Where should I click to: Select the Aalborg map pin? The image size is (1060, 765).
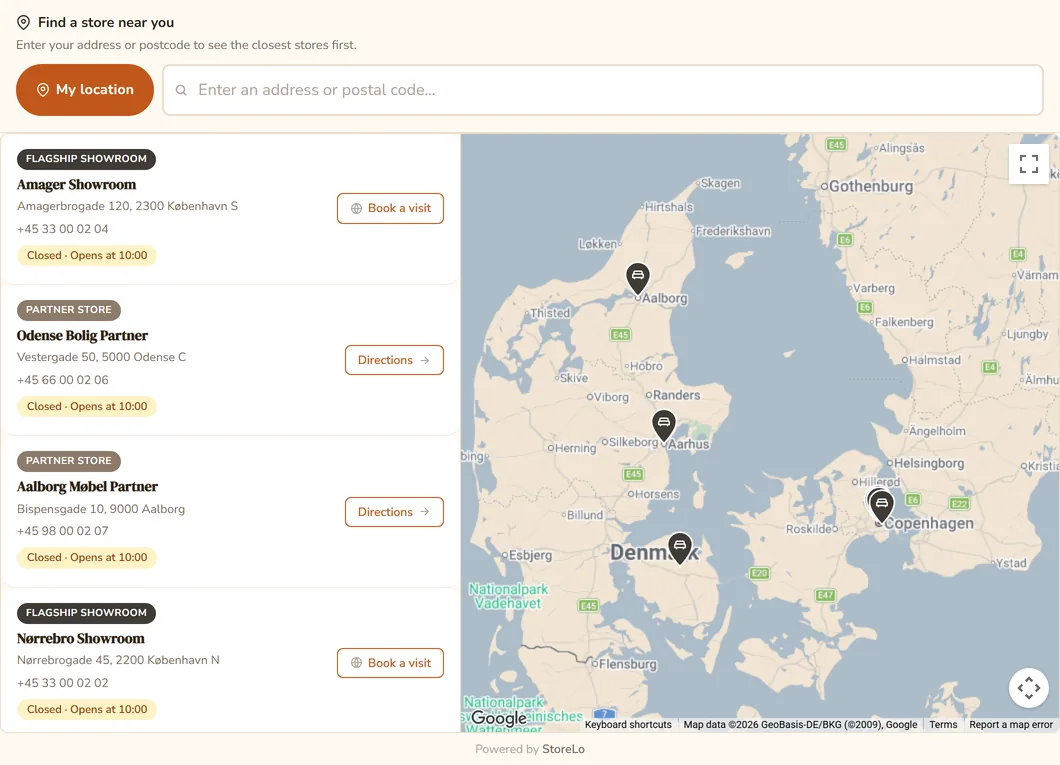637,277
